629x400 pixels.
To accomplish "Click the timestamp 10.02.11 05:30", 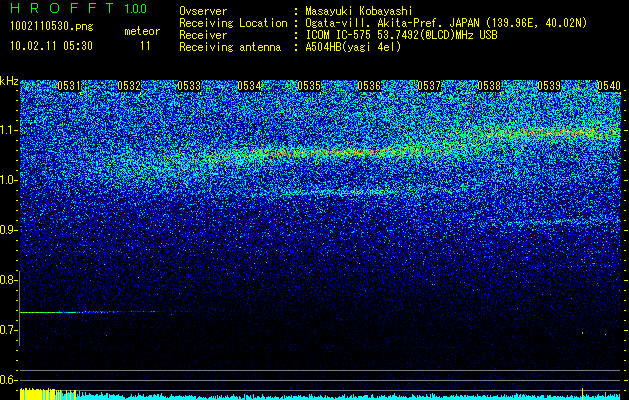I will coord(51,46).
